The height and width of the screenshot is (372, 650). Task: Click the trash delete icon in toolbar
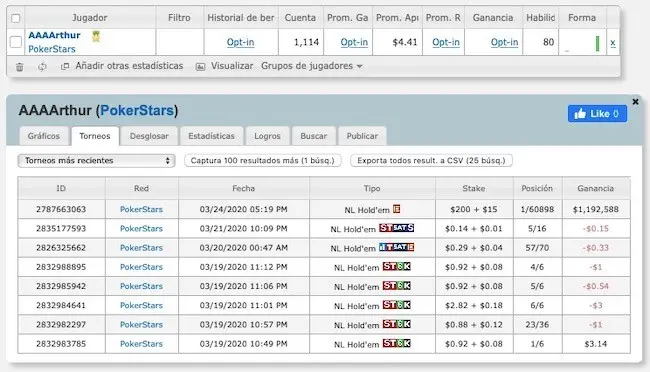click(x=19, y=67)
